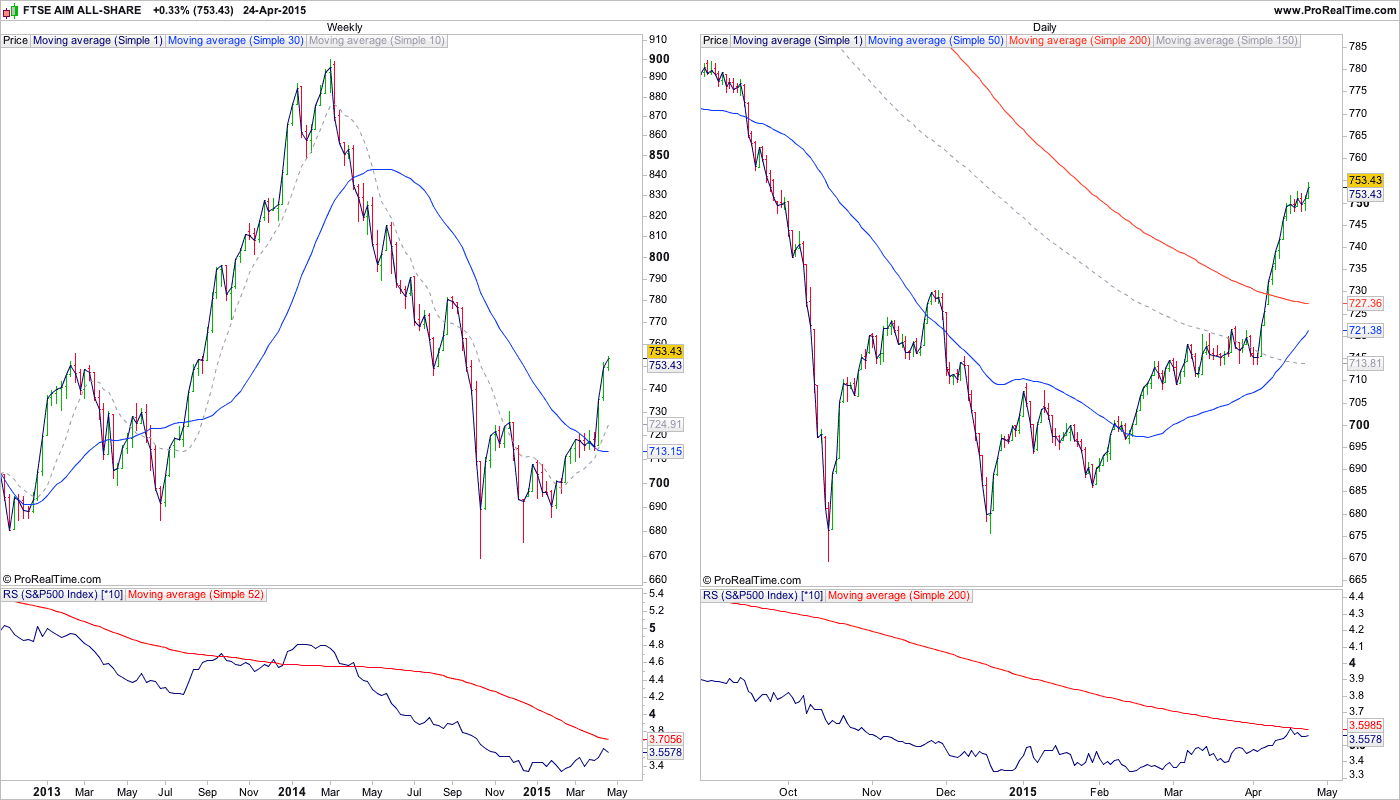Click the 700 level on Daily price axis
This screenshot has width=1400, height=800.
(x=1359, y=424)
